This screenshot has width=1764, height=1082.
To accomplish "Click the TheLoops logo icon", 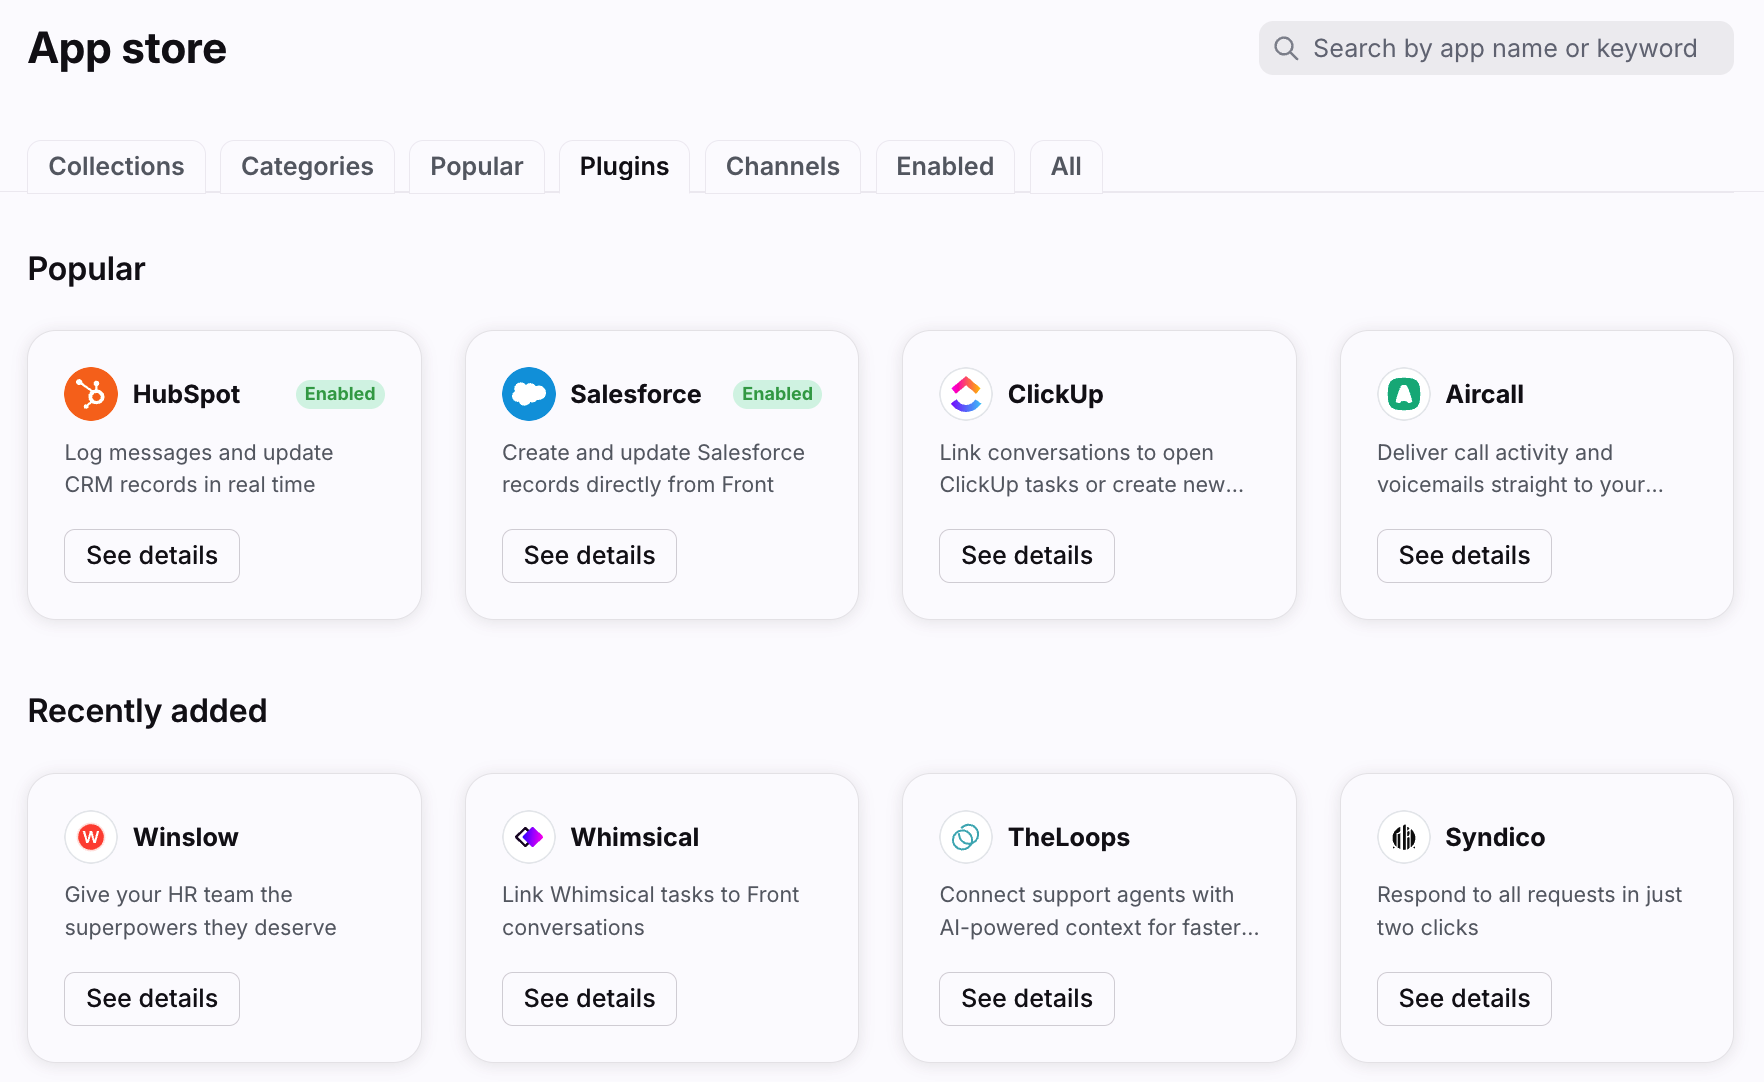I will 966,837.
